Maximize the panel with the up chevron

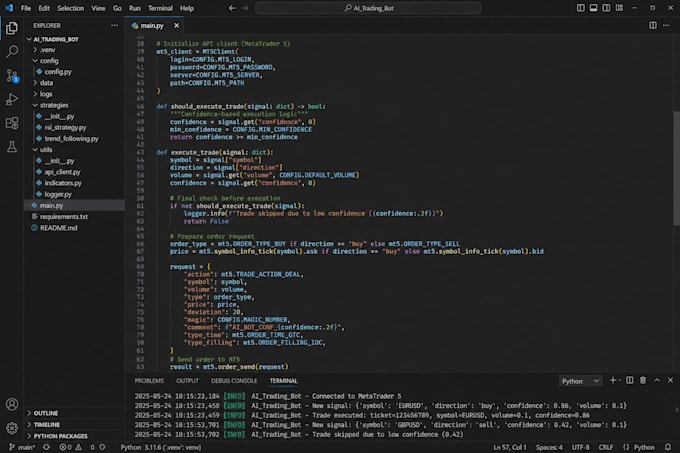pos(657,380)
